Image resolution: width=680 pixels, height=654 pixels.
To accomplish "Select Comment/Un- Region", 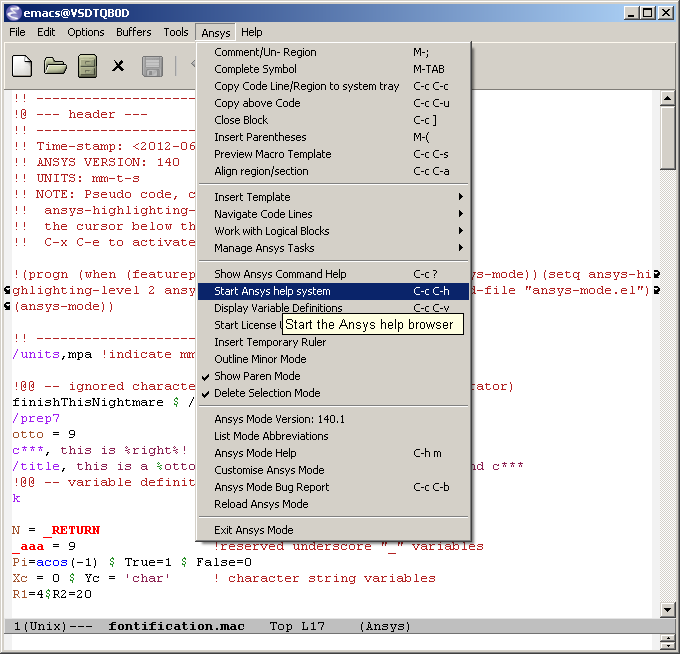I will pos(333,52).
